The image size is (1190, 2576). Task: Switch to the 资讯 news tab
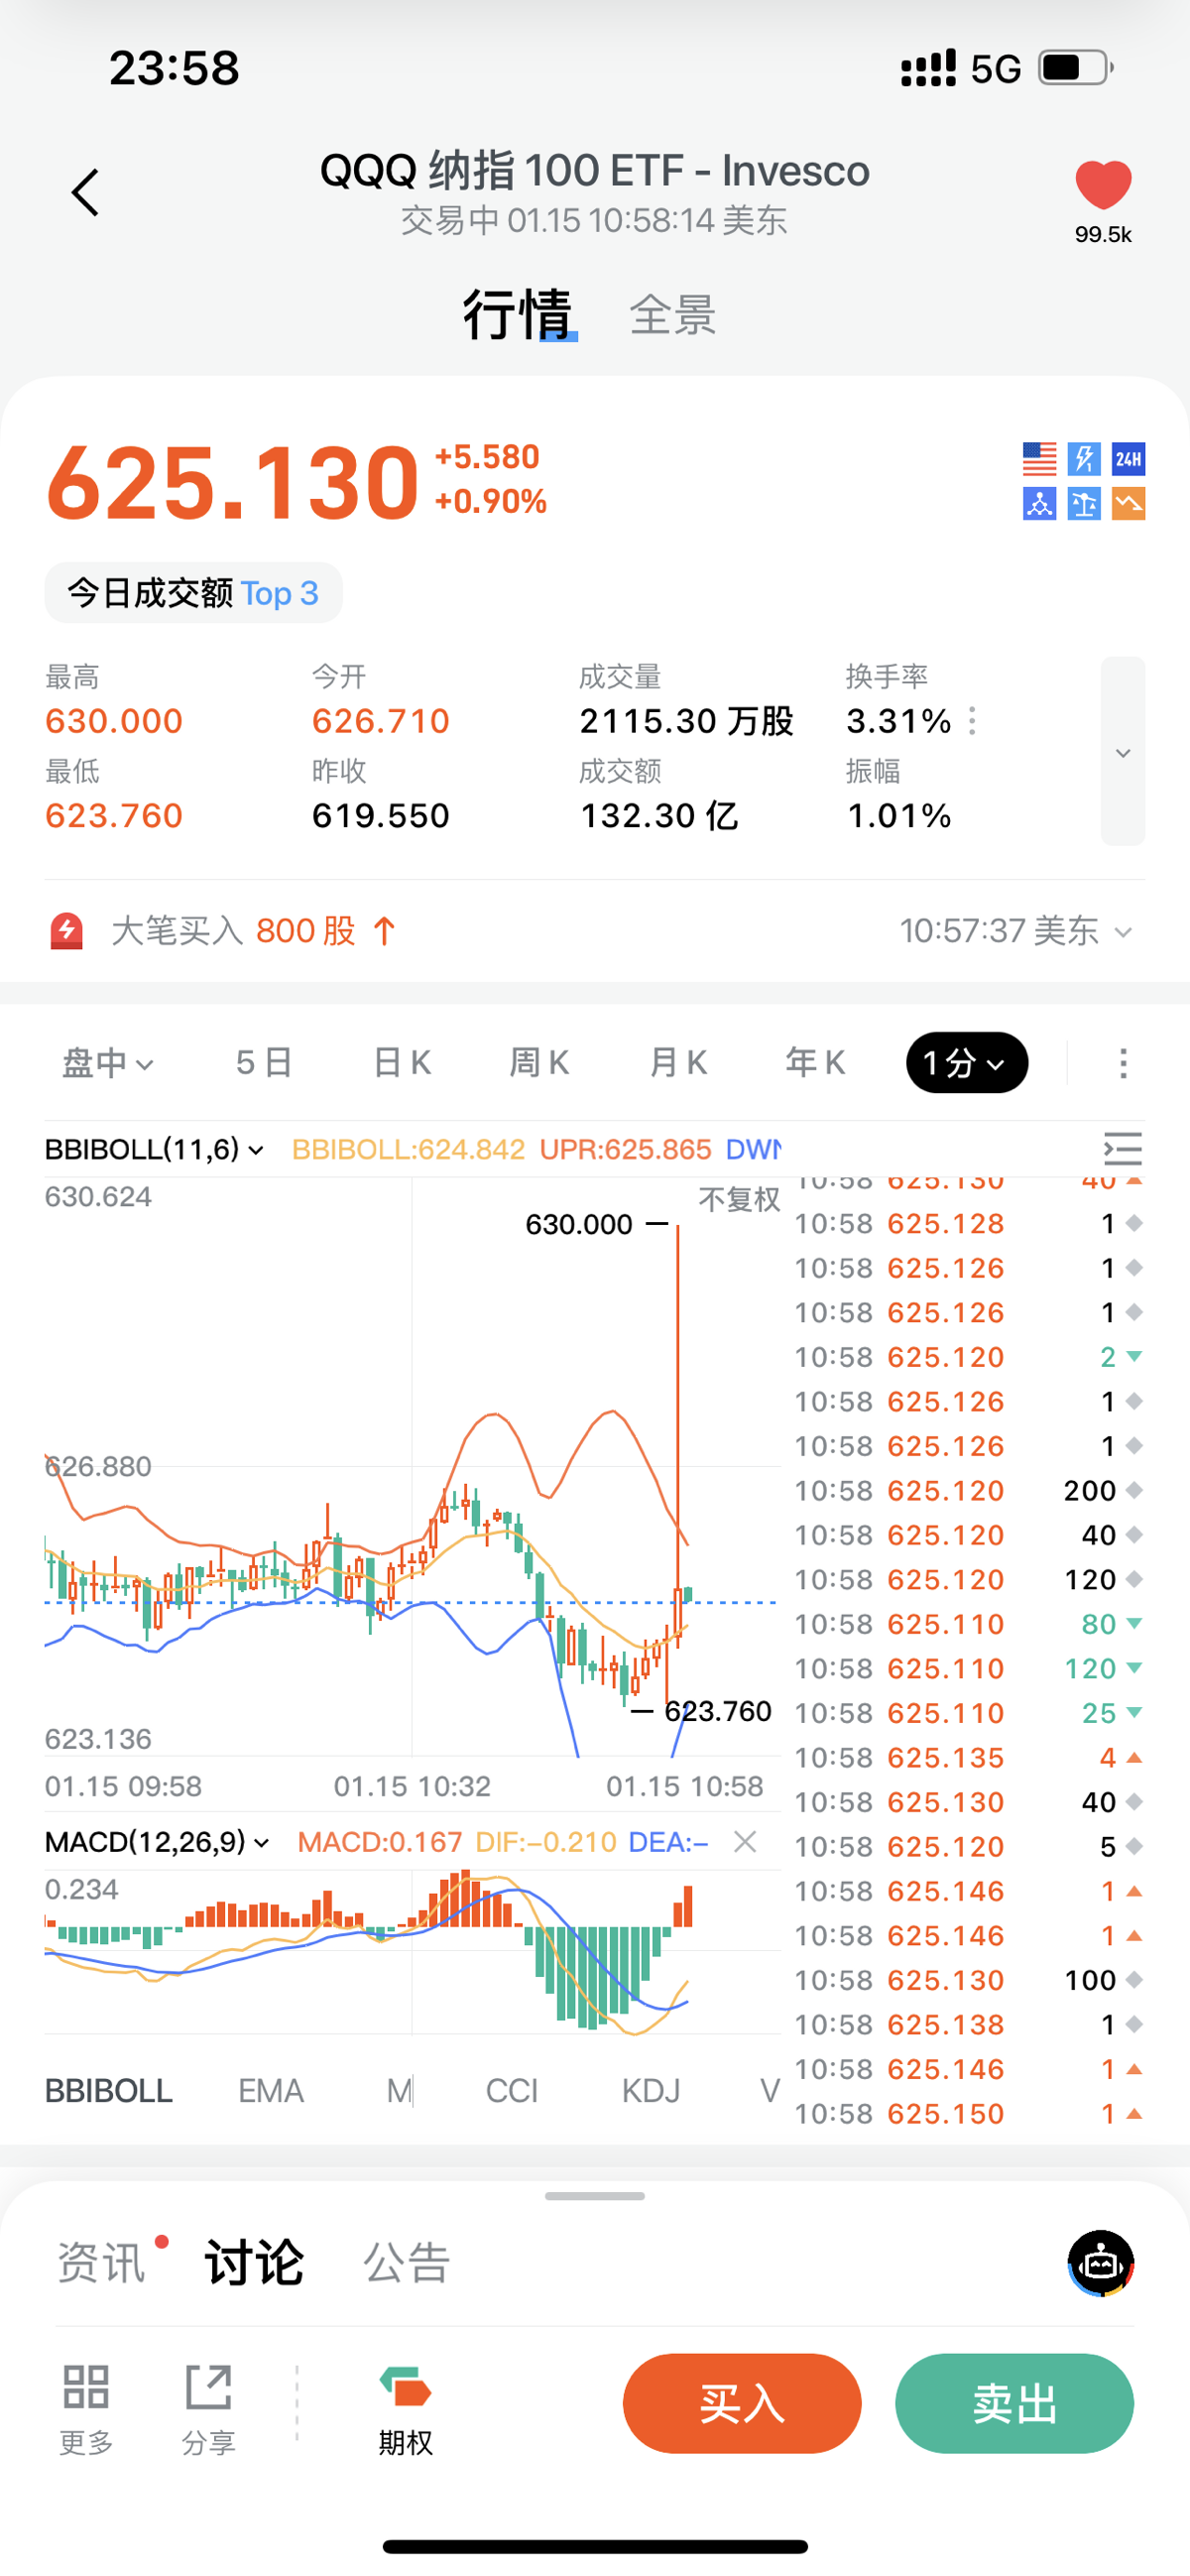tap(102, 2263)
